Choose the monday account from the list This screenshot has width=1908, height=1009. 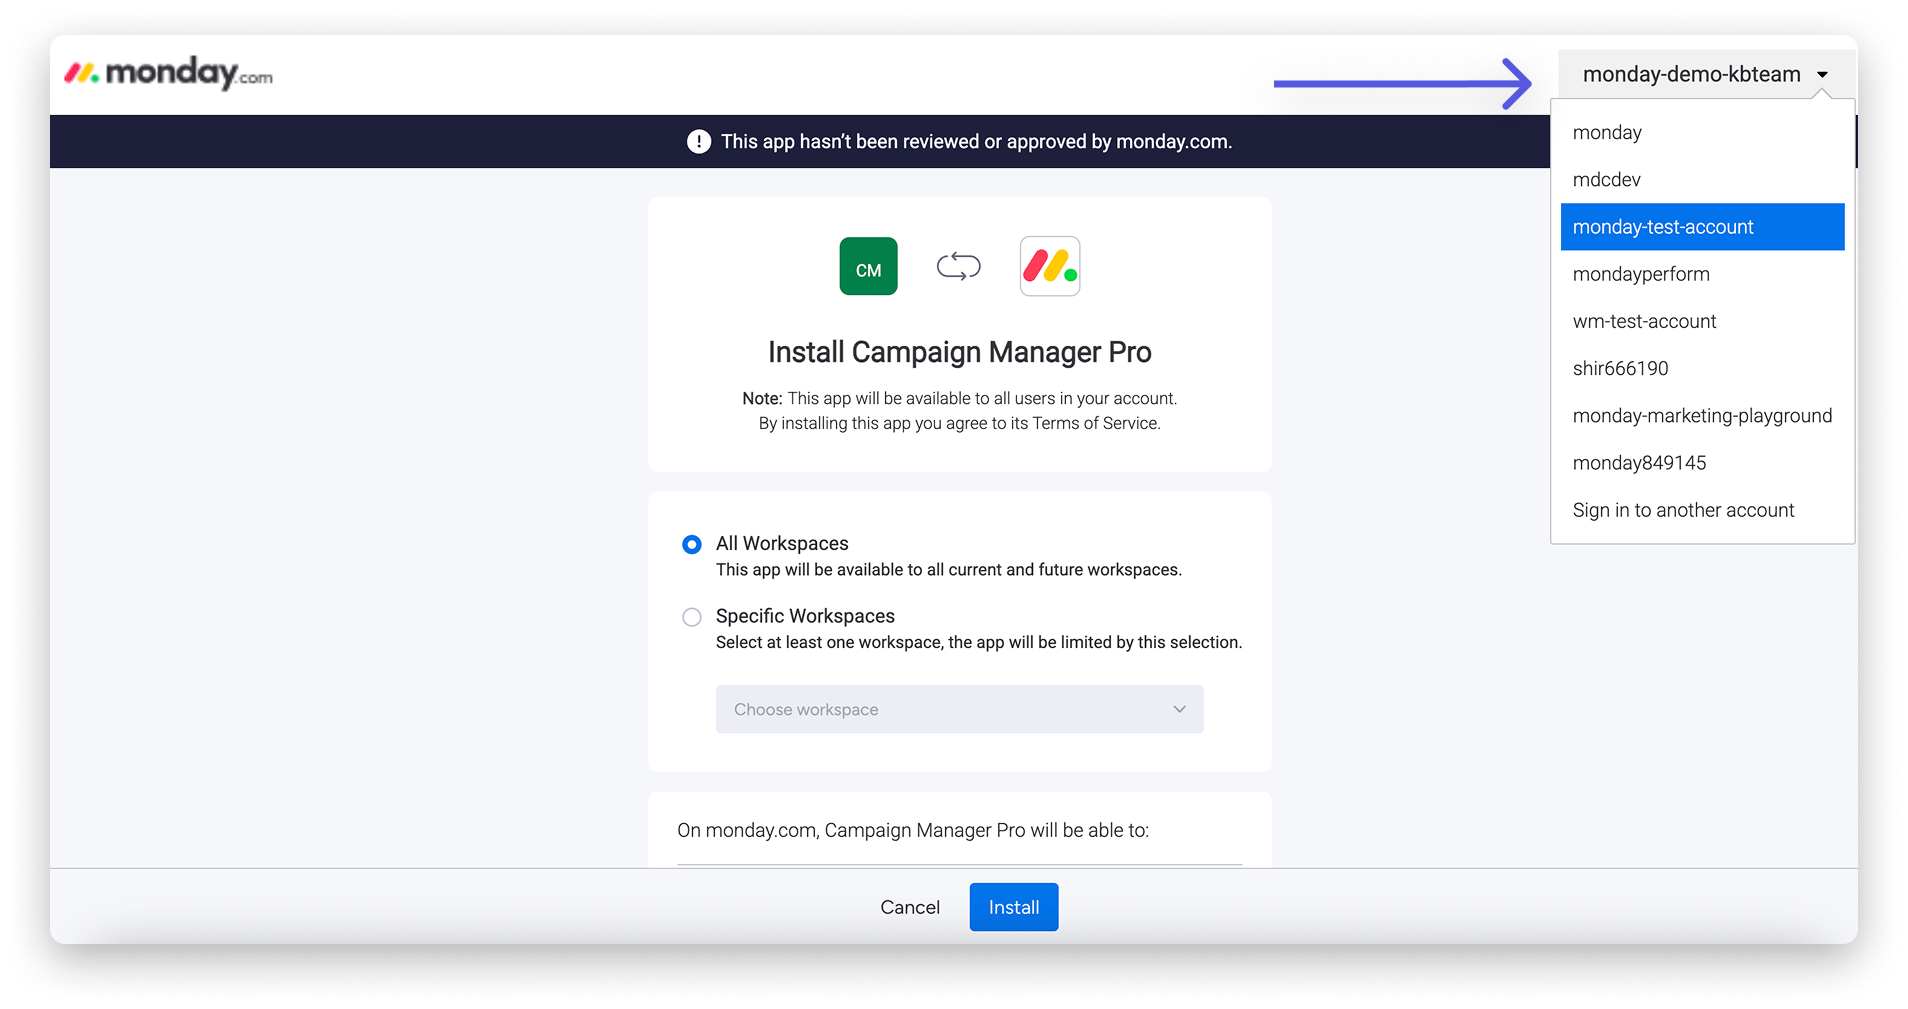tap(1702, 133)
